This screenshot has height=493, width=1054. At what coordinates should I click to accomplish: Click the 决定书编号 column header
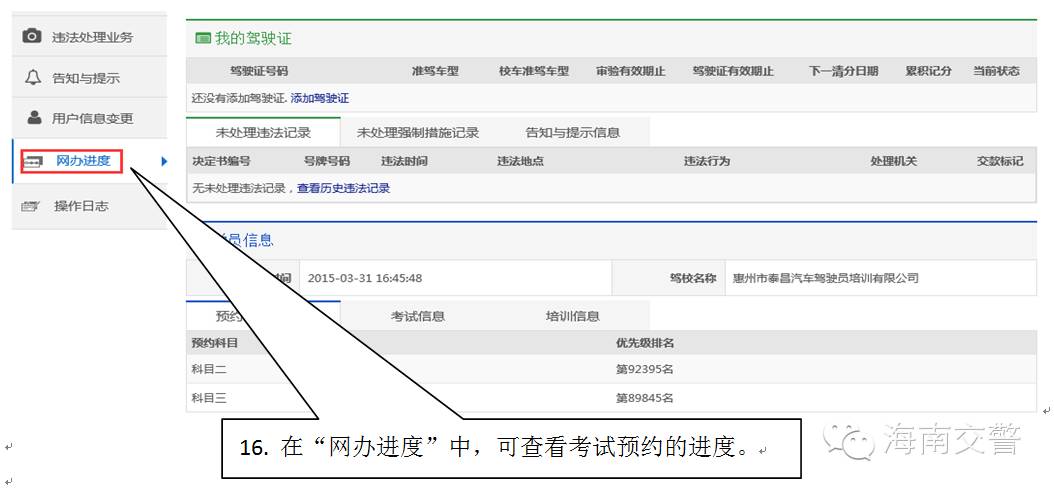221,161
